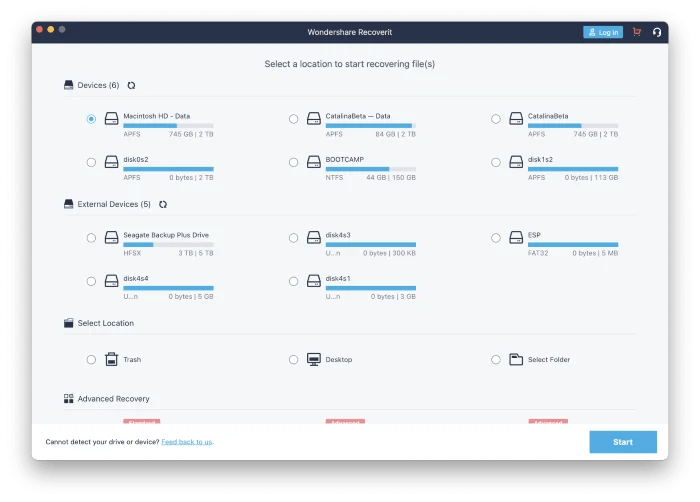Click the disk0s2 drive icon
Viewport: 700px width, 502px height.
pyautogui.click(x=111, y=162)
